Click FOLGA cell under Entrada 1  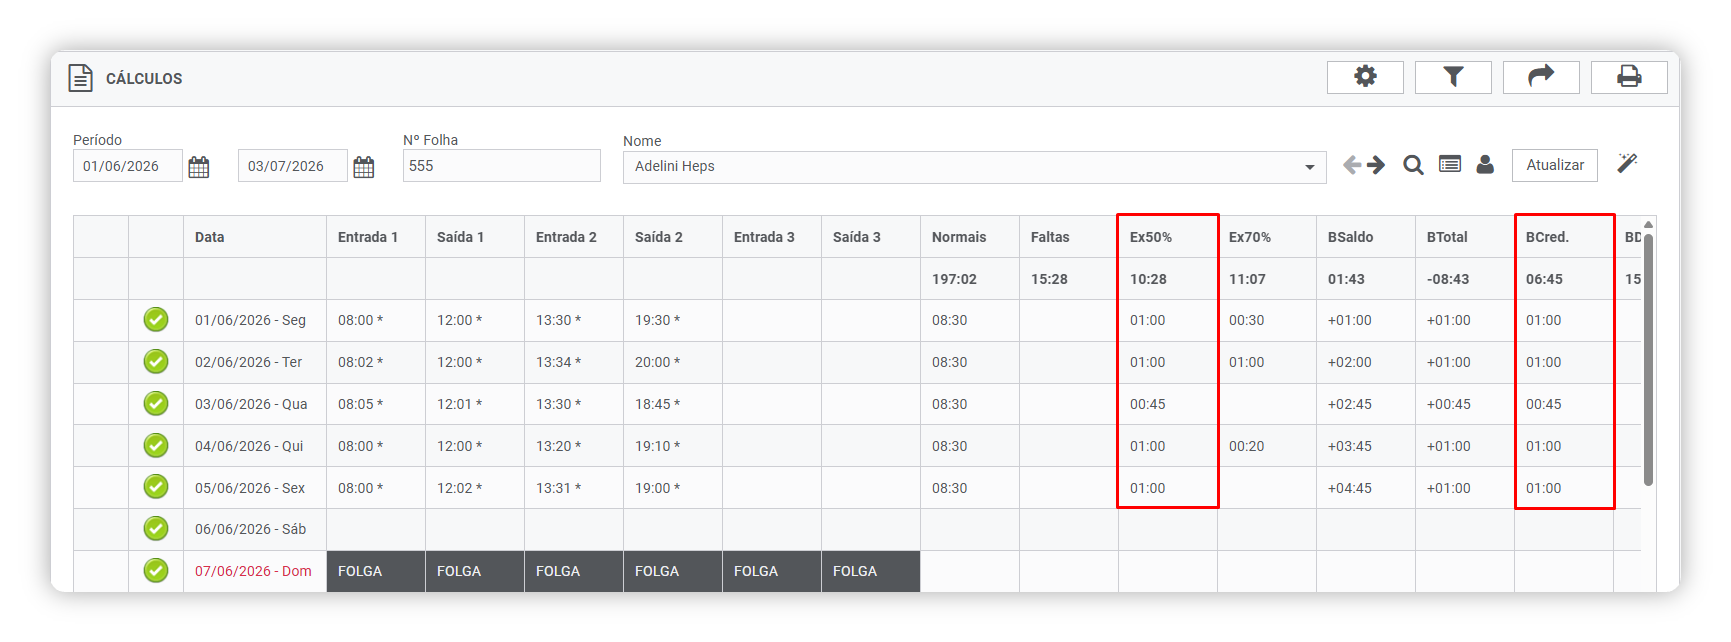(x=376, y=571)
